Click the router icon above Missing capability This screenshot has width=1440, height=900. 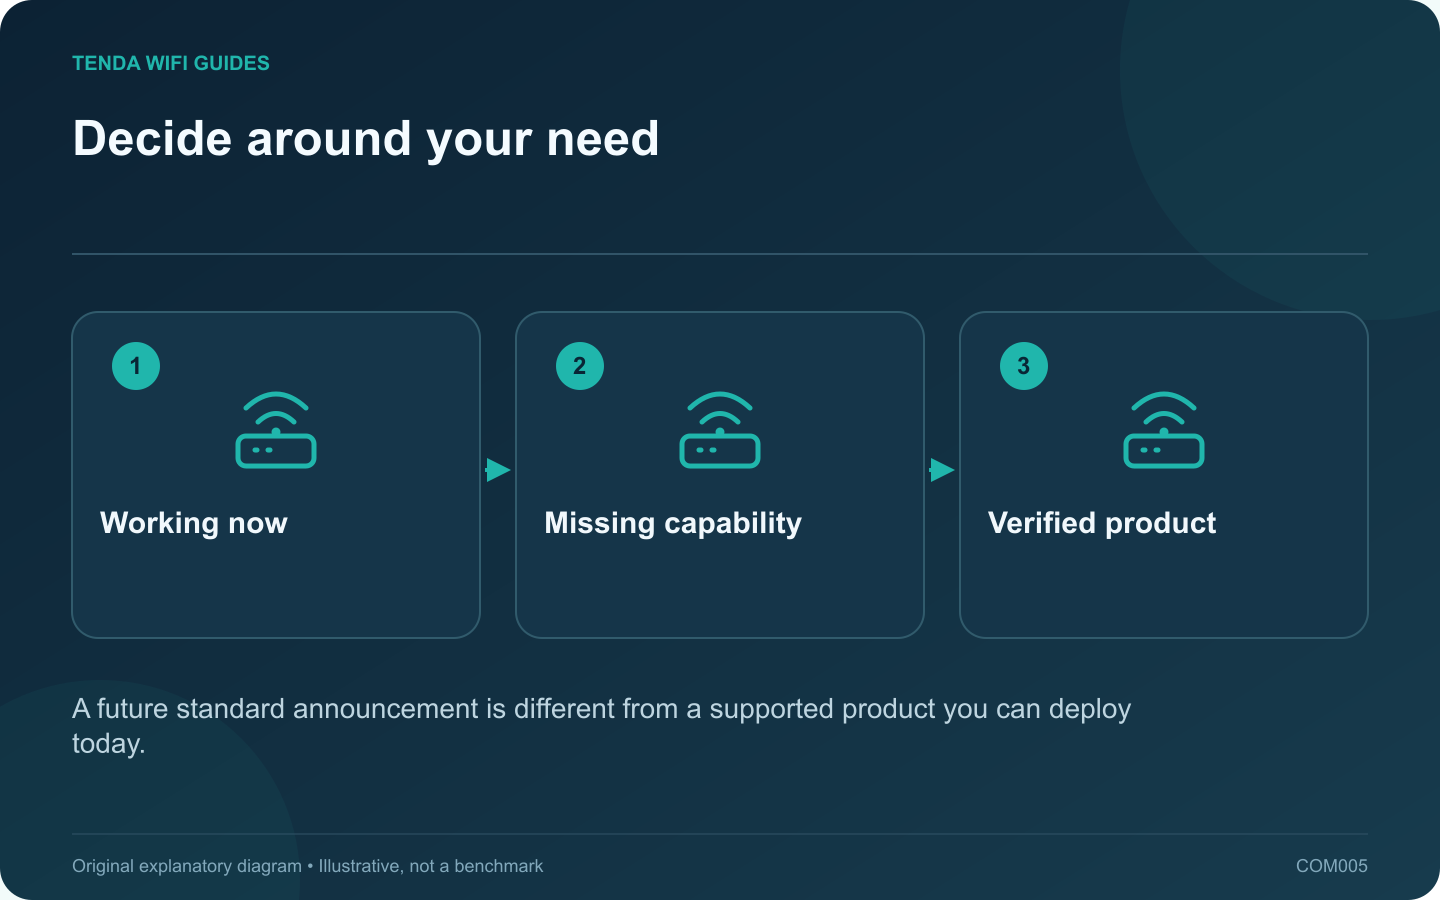pos(720,430)
